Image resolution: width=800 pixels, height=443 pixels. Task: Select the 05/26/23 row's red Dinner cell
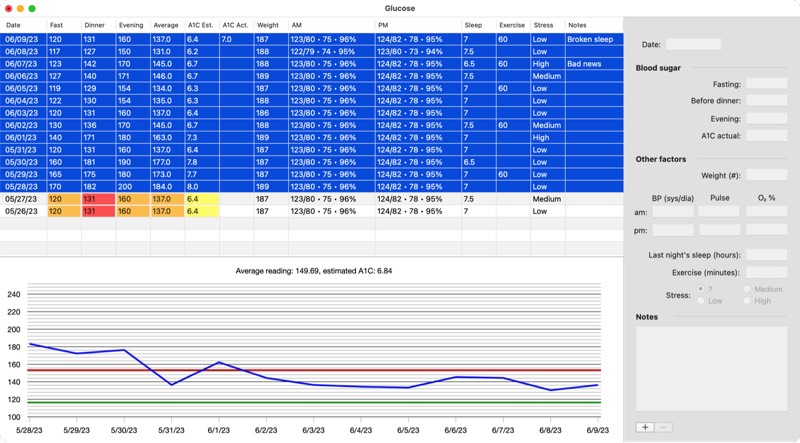[x=97, y=211]
